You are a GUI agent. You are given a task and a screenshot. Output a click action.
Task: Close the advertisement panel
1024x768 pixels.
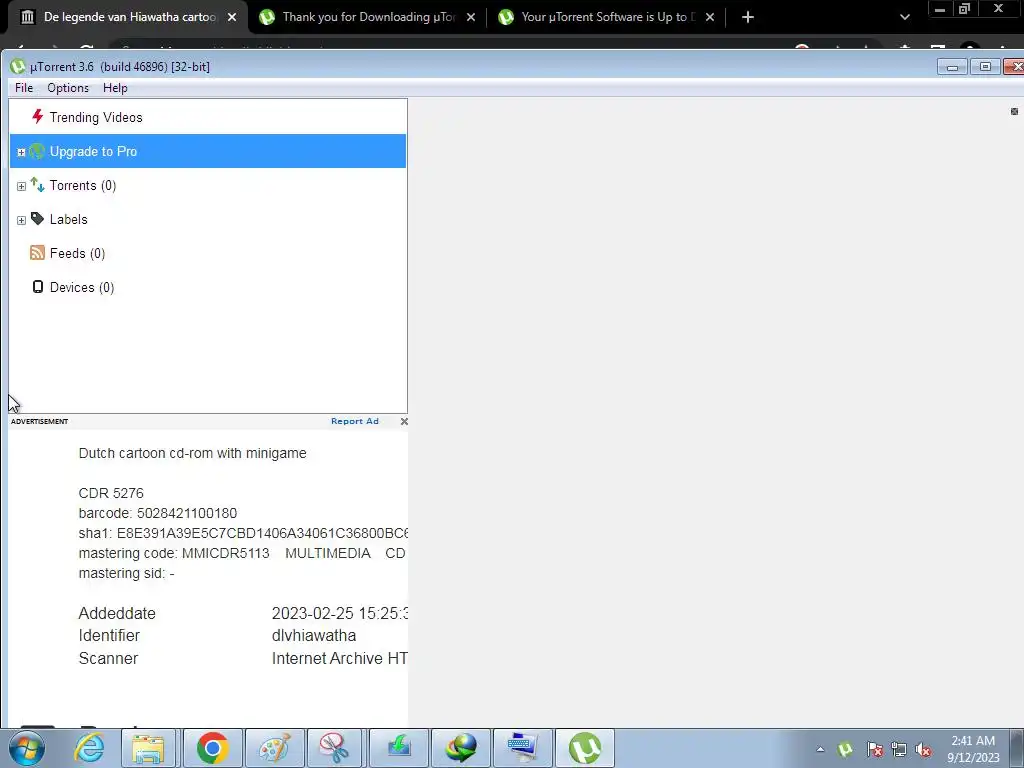tap(404, 421)
